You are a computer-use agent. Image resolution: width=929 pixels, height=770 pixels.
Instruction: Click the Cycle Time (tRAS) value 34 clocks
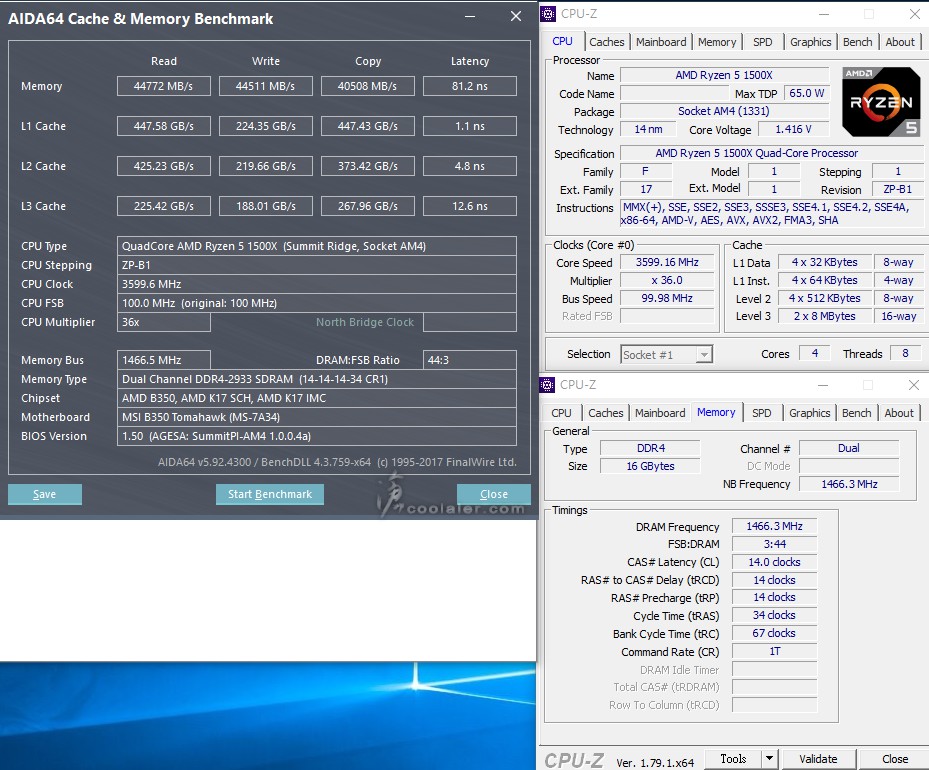click(774, 615)
